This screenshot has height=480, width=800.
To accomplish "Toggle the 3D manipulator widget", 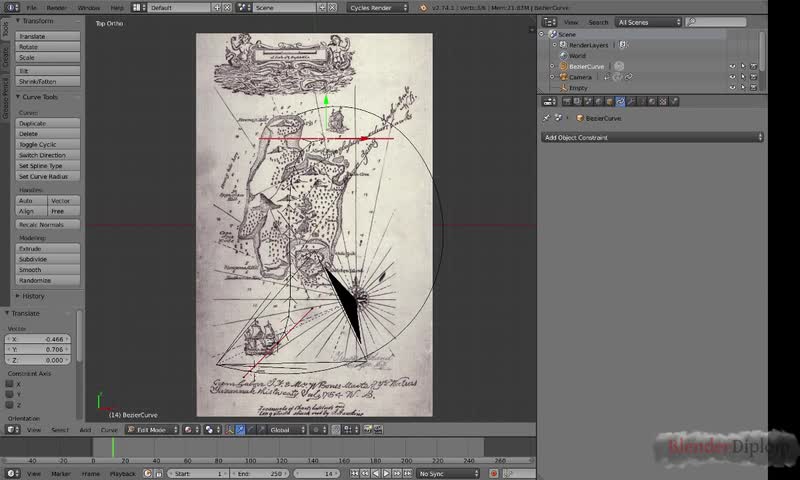I will click(x=230, y=430).
